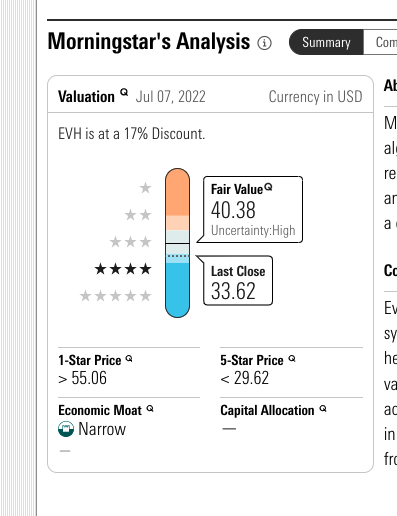Click the Fair Value 40.38 callout
The image size is (397, 516).
[253, 209]
